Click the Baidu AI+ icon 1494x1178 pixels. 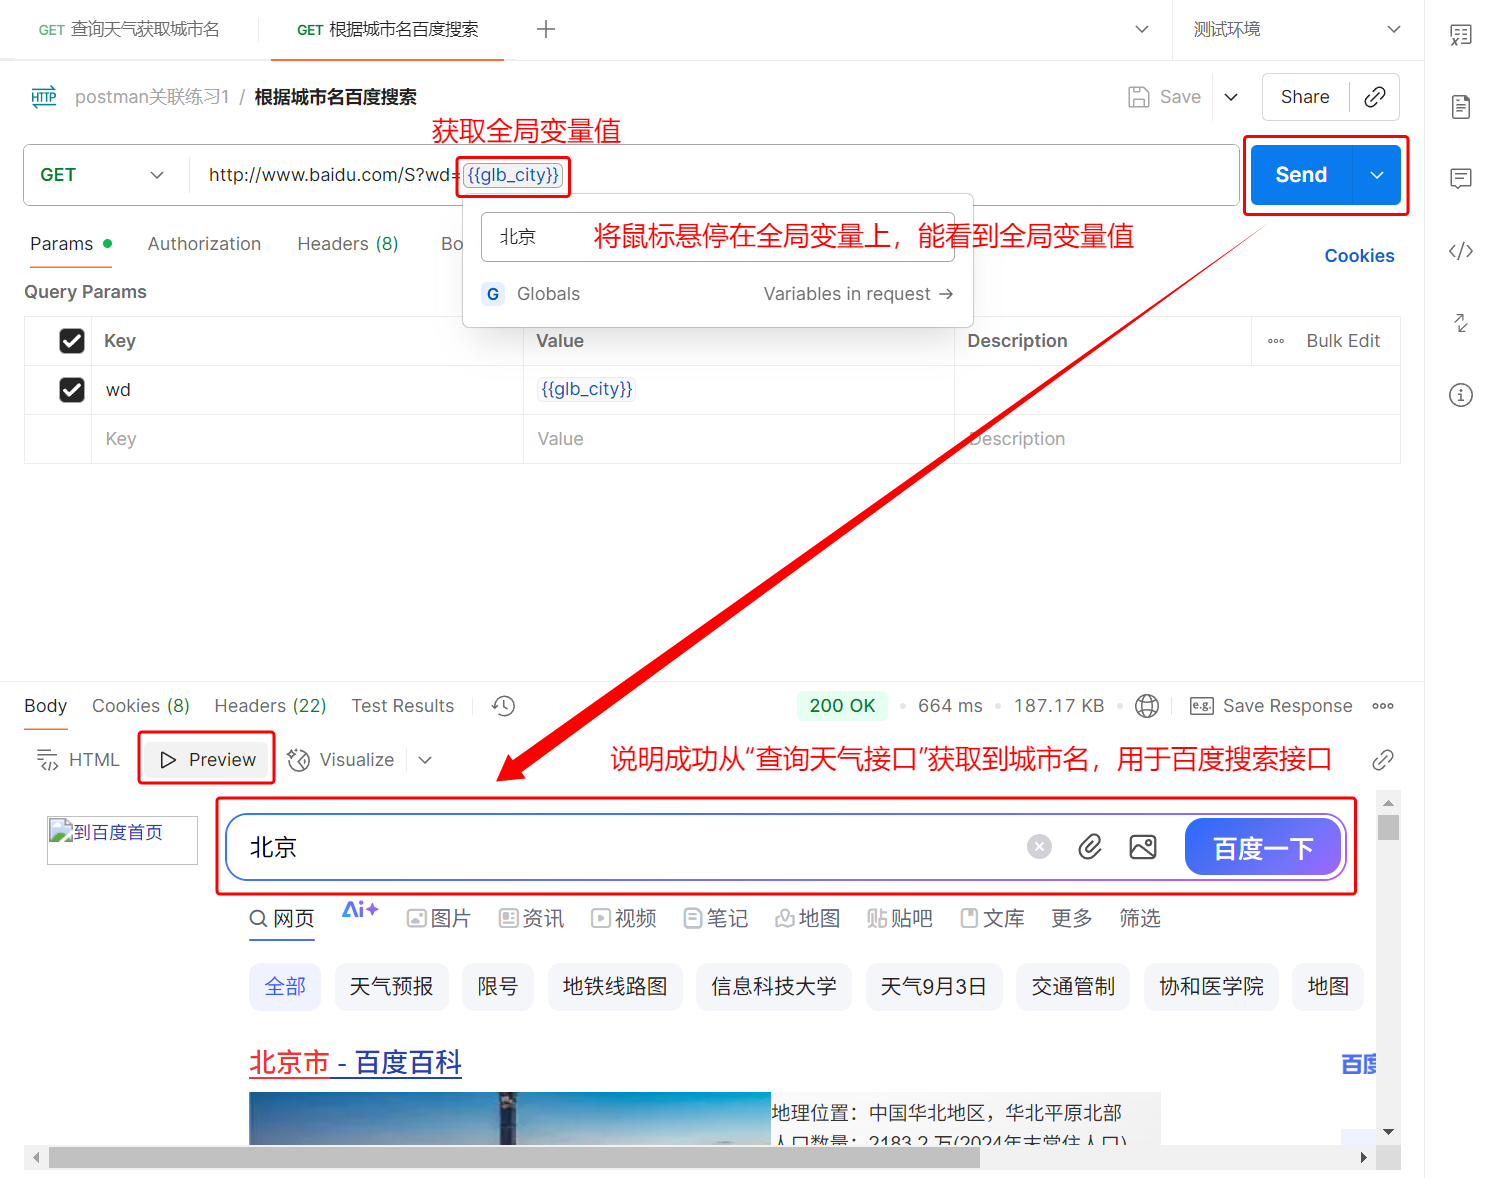point(360,909)
